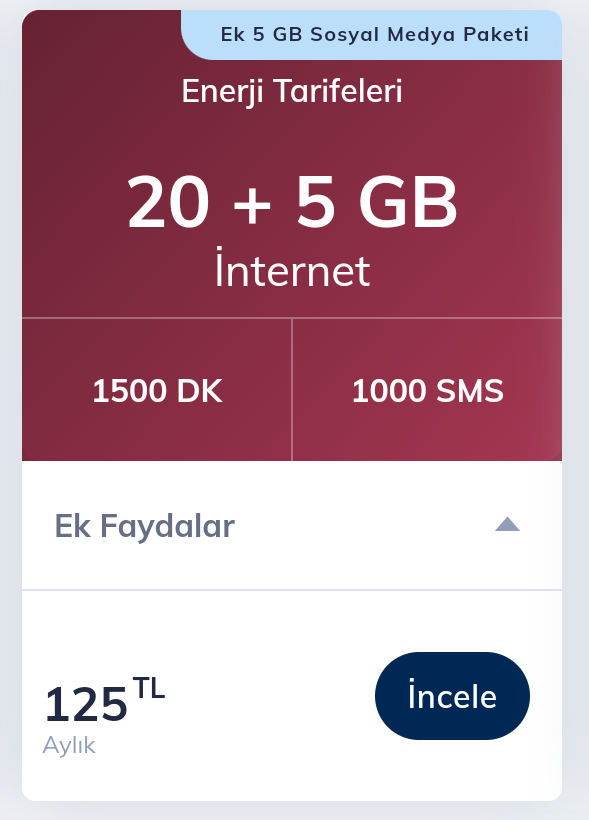Select the 1000 SMS cell
The width and height of the screenshot is (589, 820).
[427, 390]
